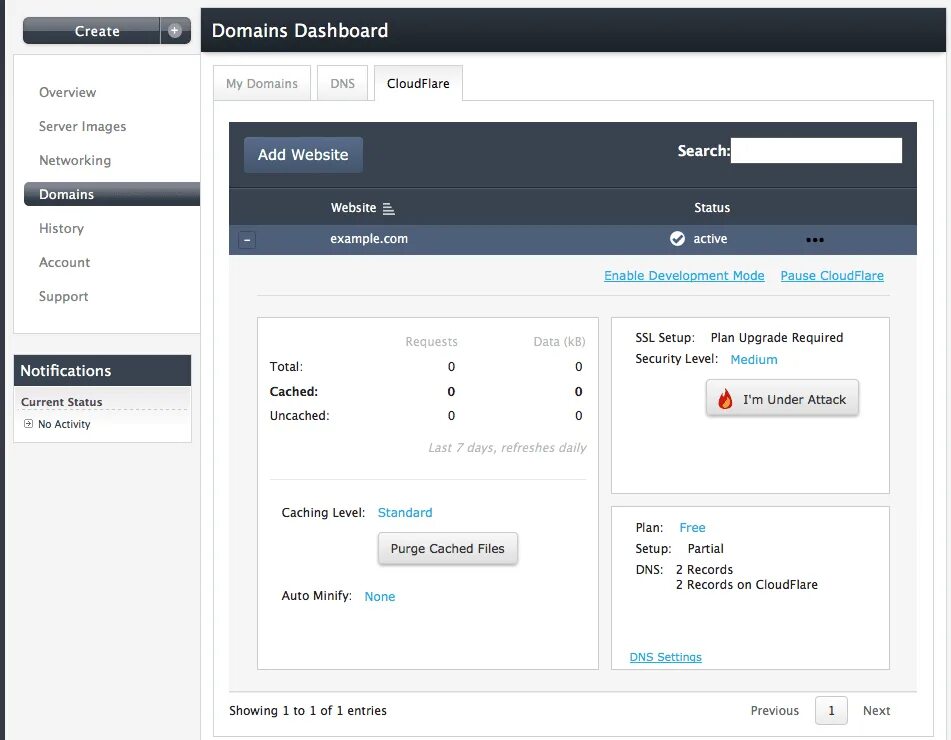951x740 pixels.
Task: Select the CloudFlare tab
Action: click(x=418, y=83)
